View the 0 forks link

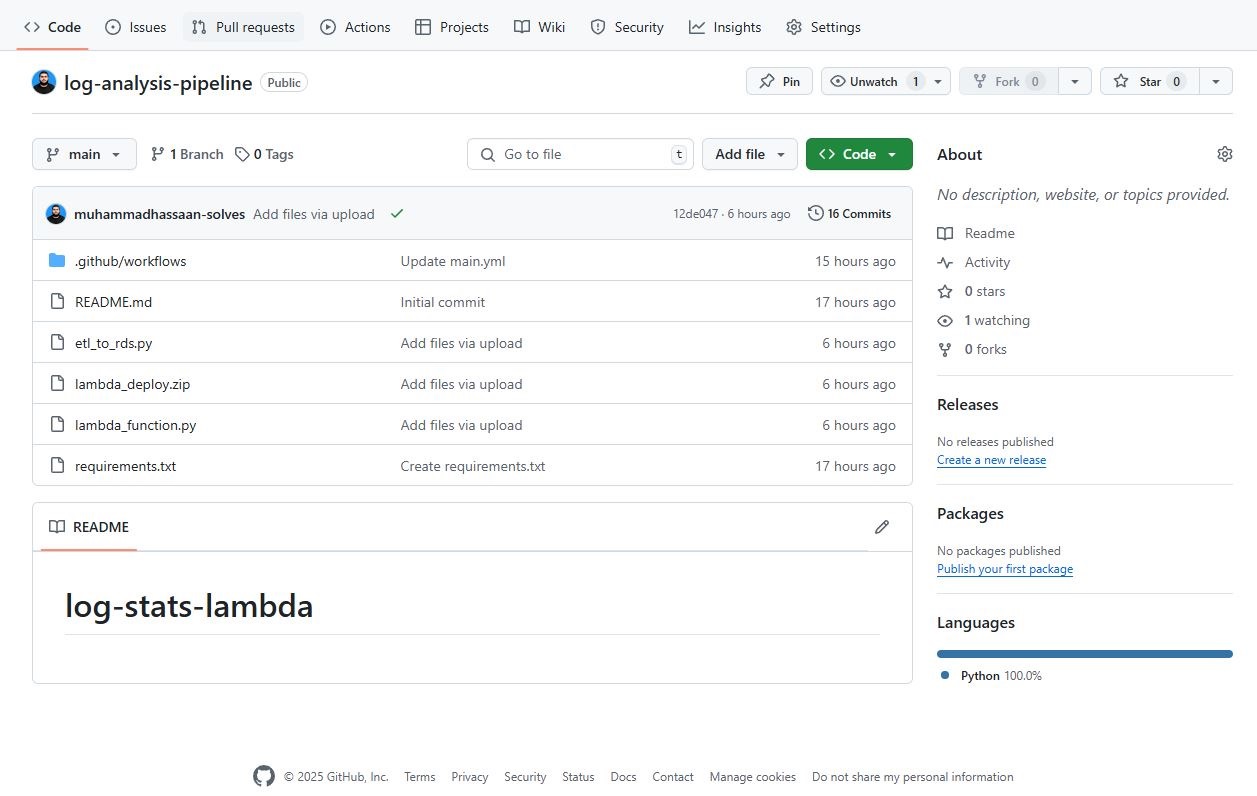click(972, 349)
